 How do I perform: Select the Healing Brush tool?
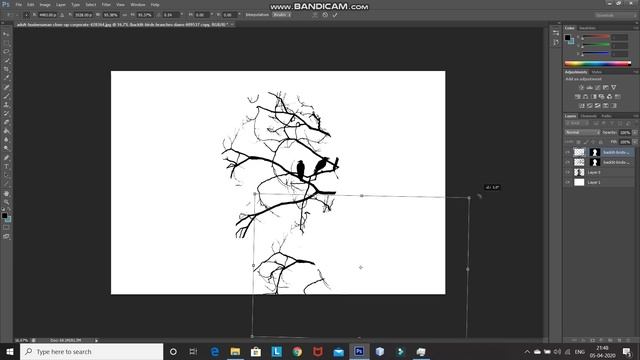[x=6, y=87]
